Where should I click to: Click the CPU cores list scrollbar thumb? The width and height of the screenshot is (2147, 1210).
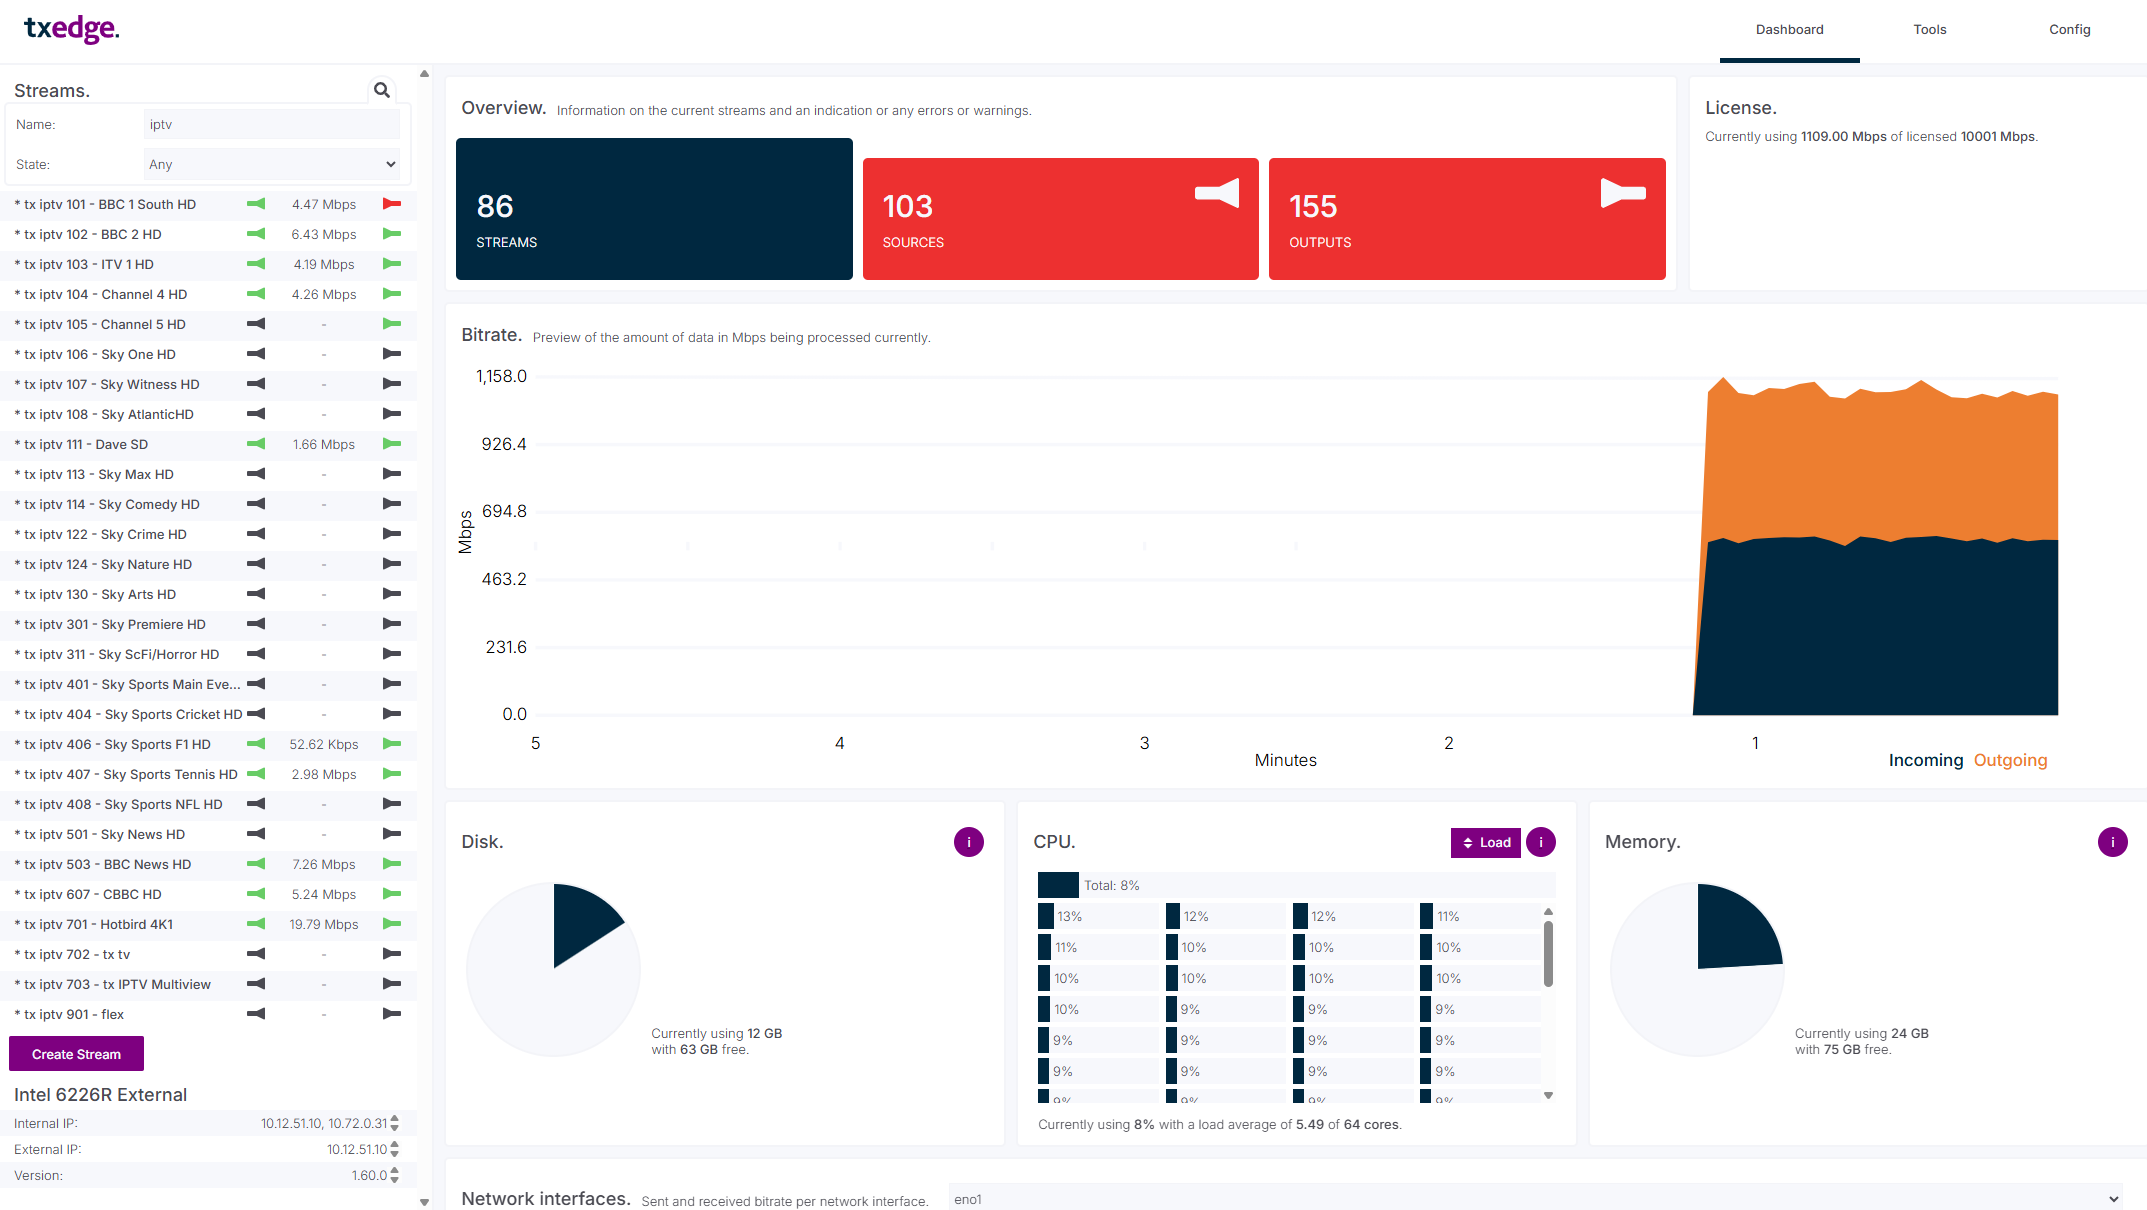(x=1548, y=954)
